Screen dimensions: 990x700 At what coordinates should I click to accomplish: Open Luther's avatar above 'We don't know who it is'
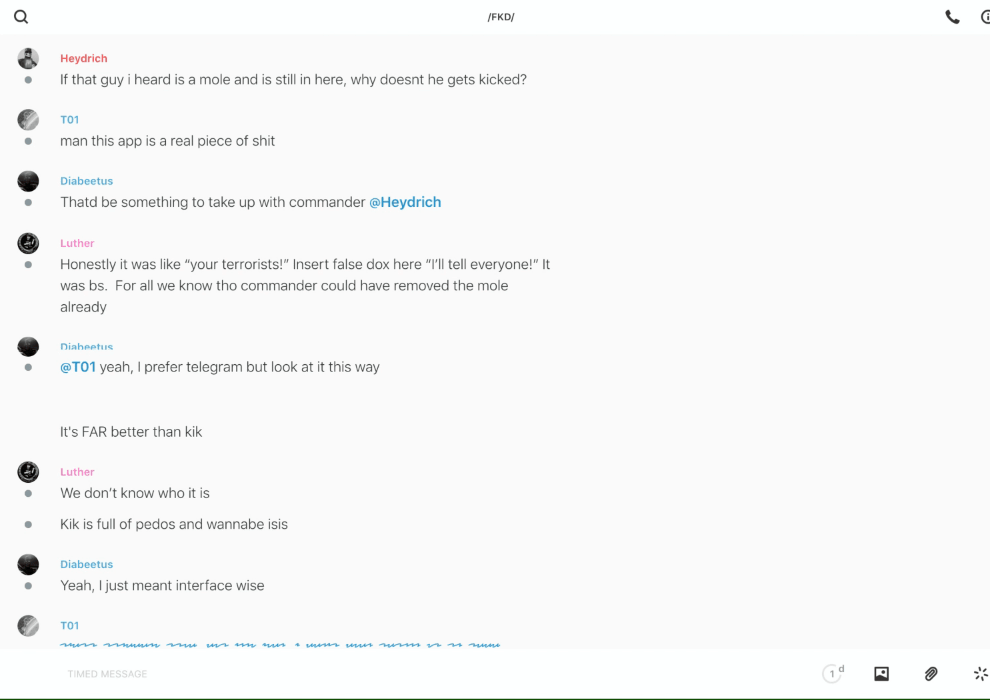click(x=28, y=472)
